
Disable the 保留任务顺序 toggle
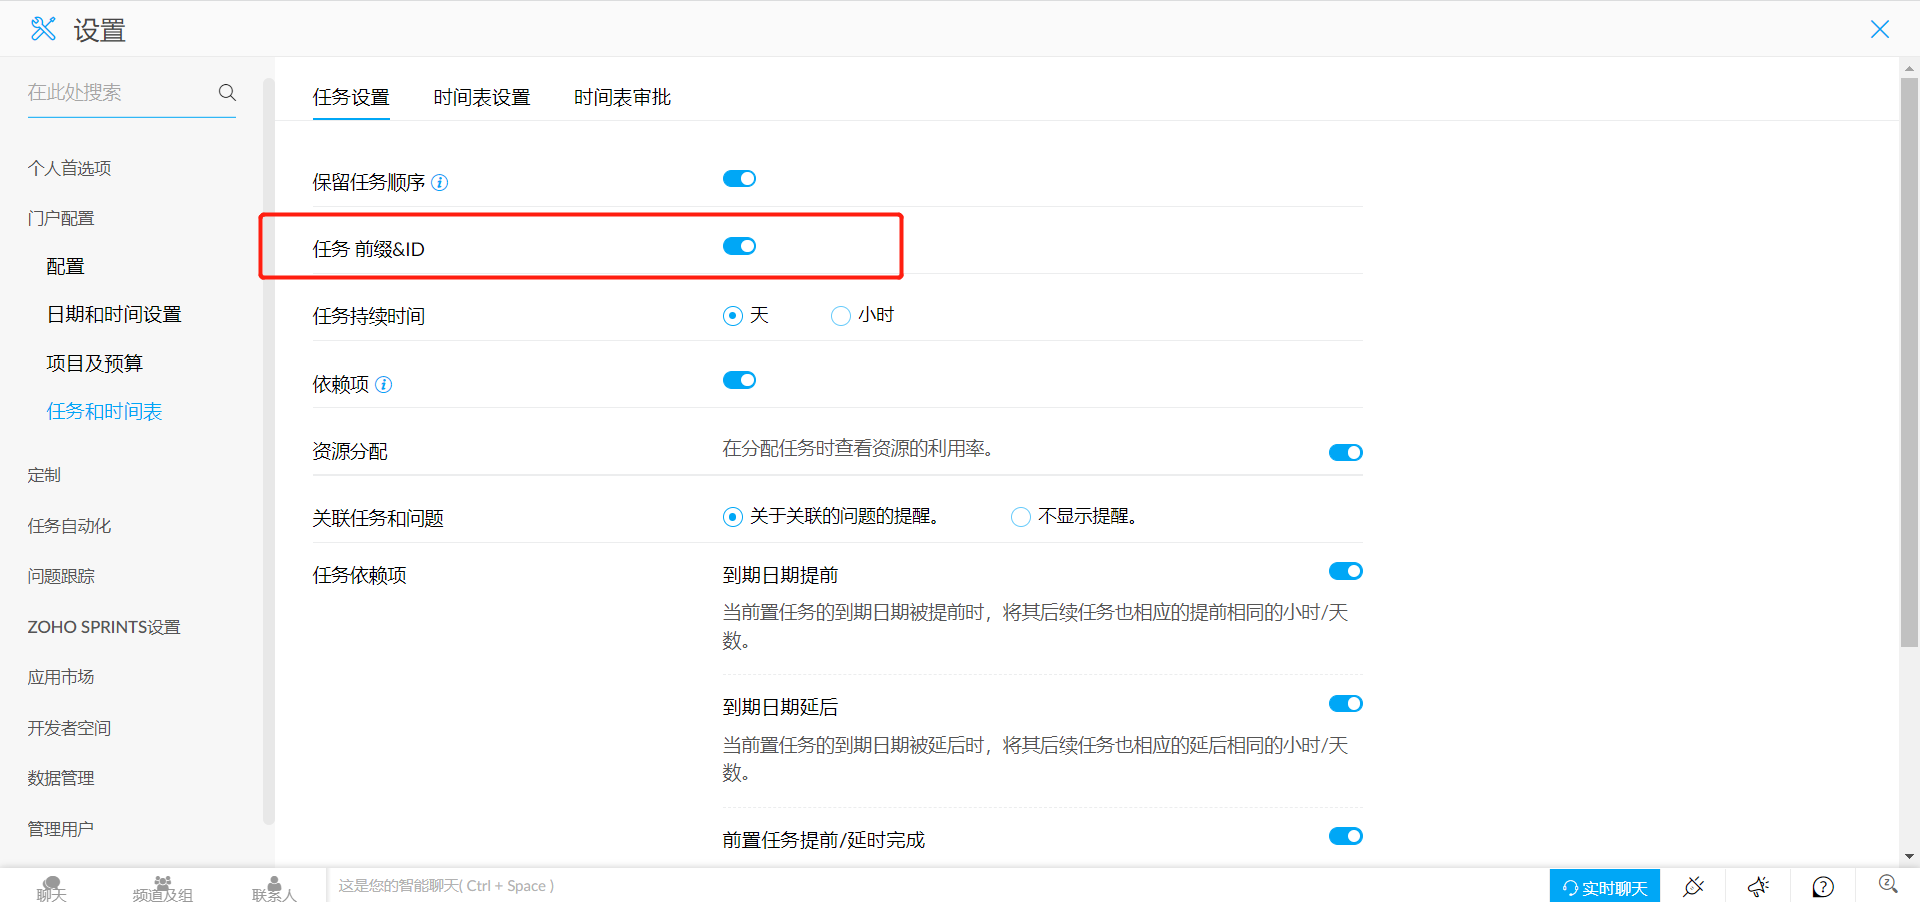(x=739, y=179)
